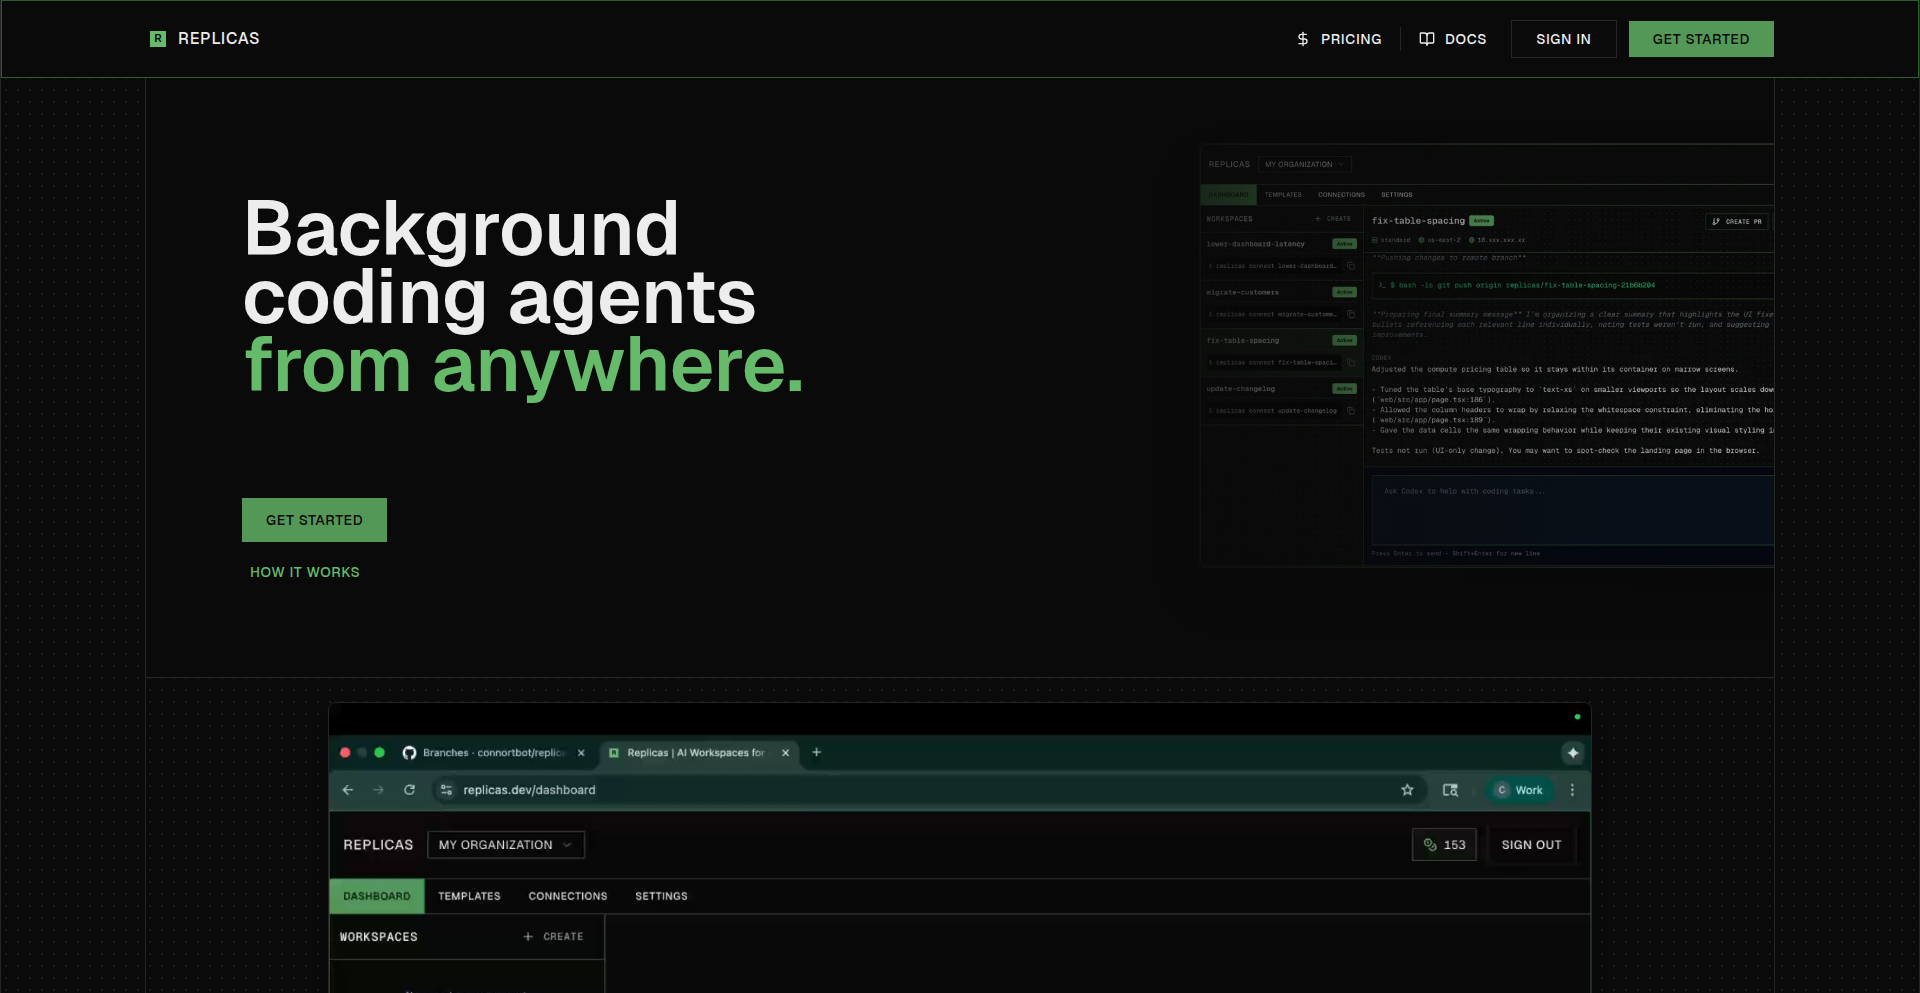Click the browser back arrow
1920x993 pixels.
pyautogui.click(x=348, y=790)
